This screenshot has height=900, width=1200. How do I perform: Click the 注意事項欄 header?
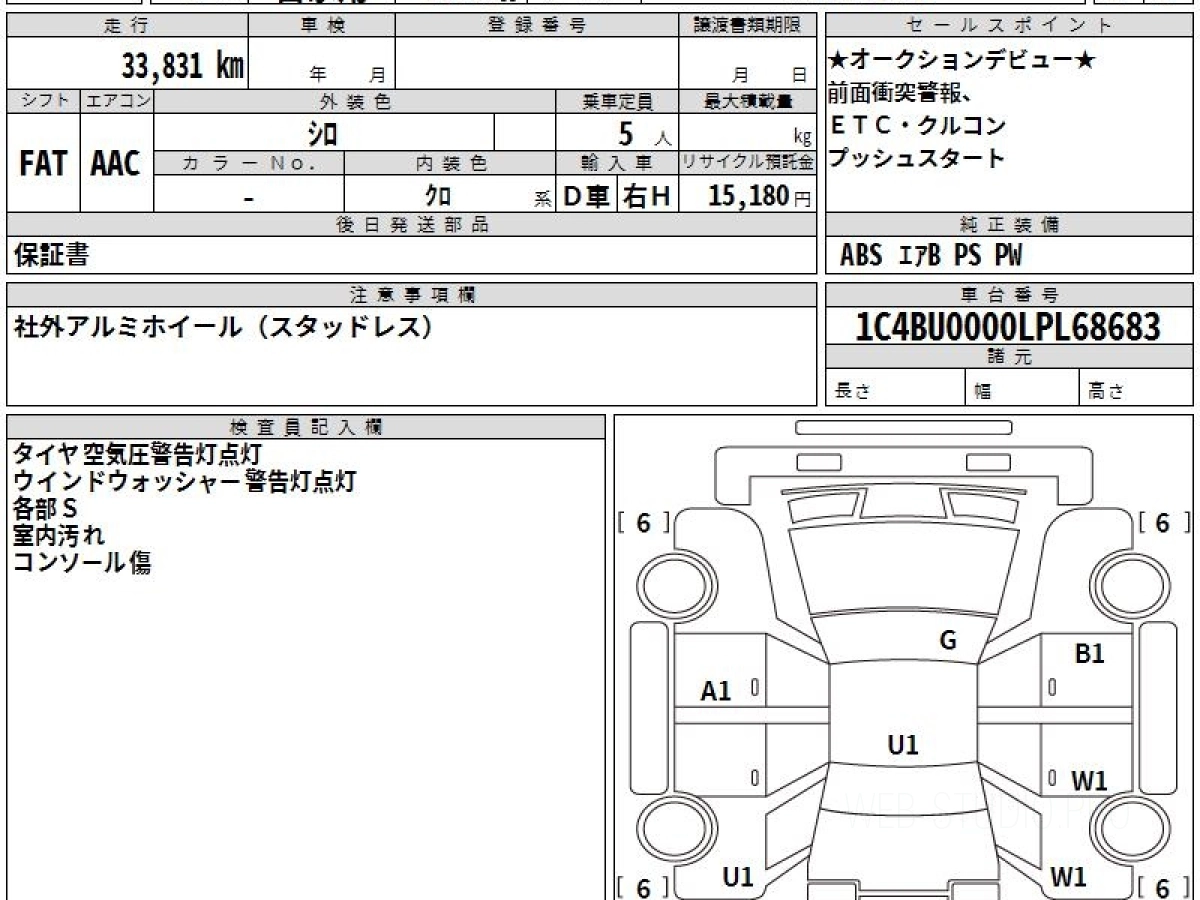(412, 294)
